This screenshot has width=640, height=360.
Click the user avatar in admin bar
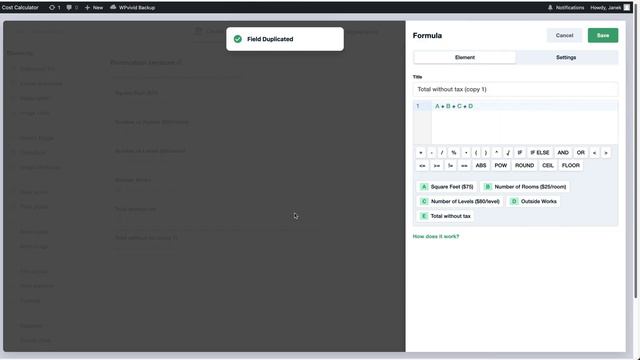tap(627, 7)
